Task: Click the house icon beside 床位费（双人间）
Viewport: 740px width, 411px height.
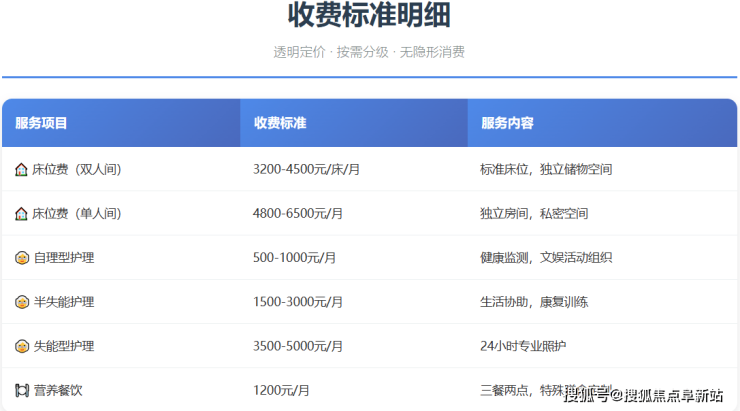Action: click(x=21, y=170)
